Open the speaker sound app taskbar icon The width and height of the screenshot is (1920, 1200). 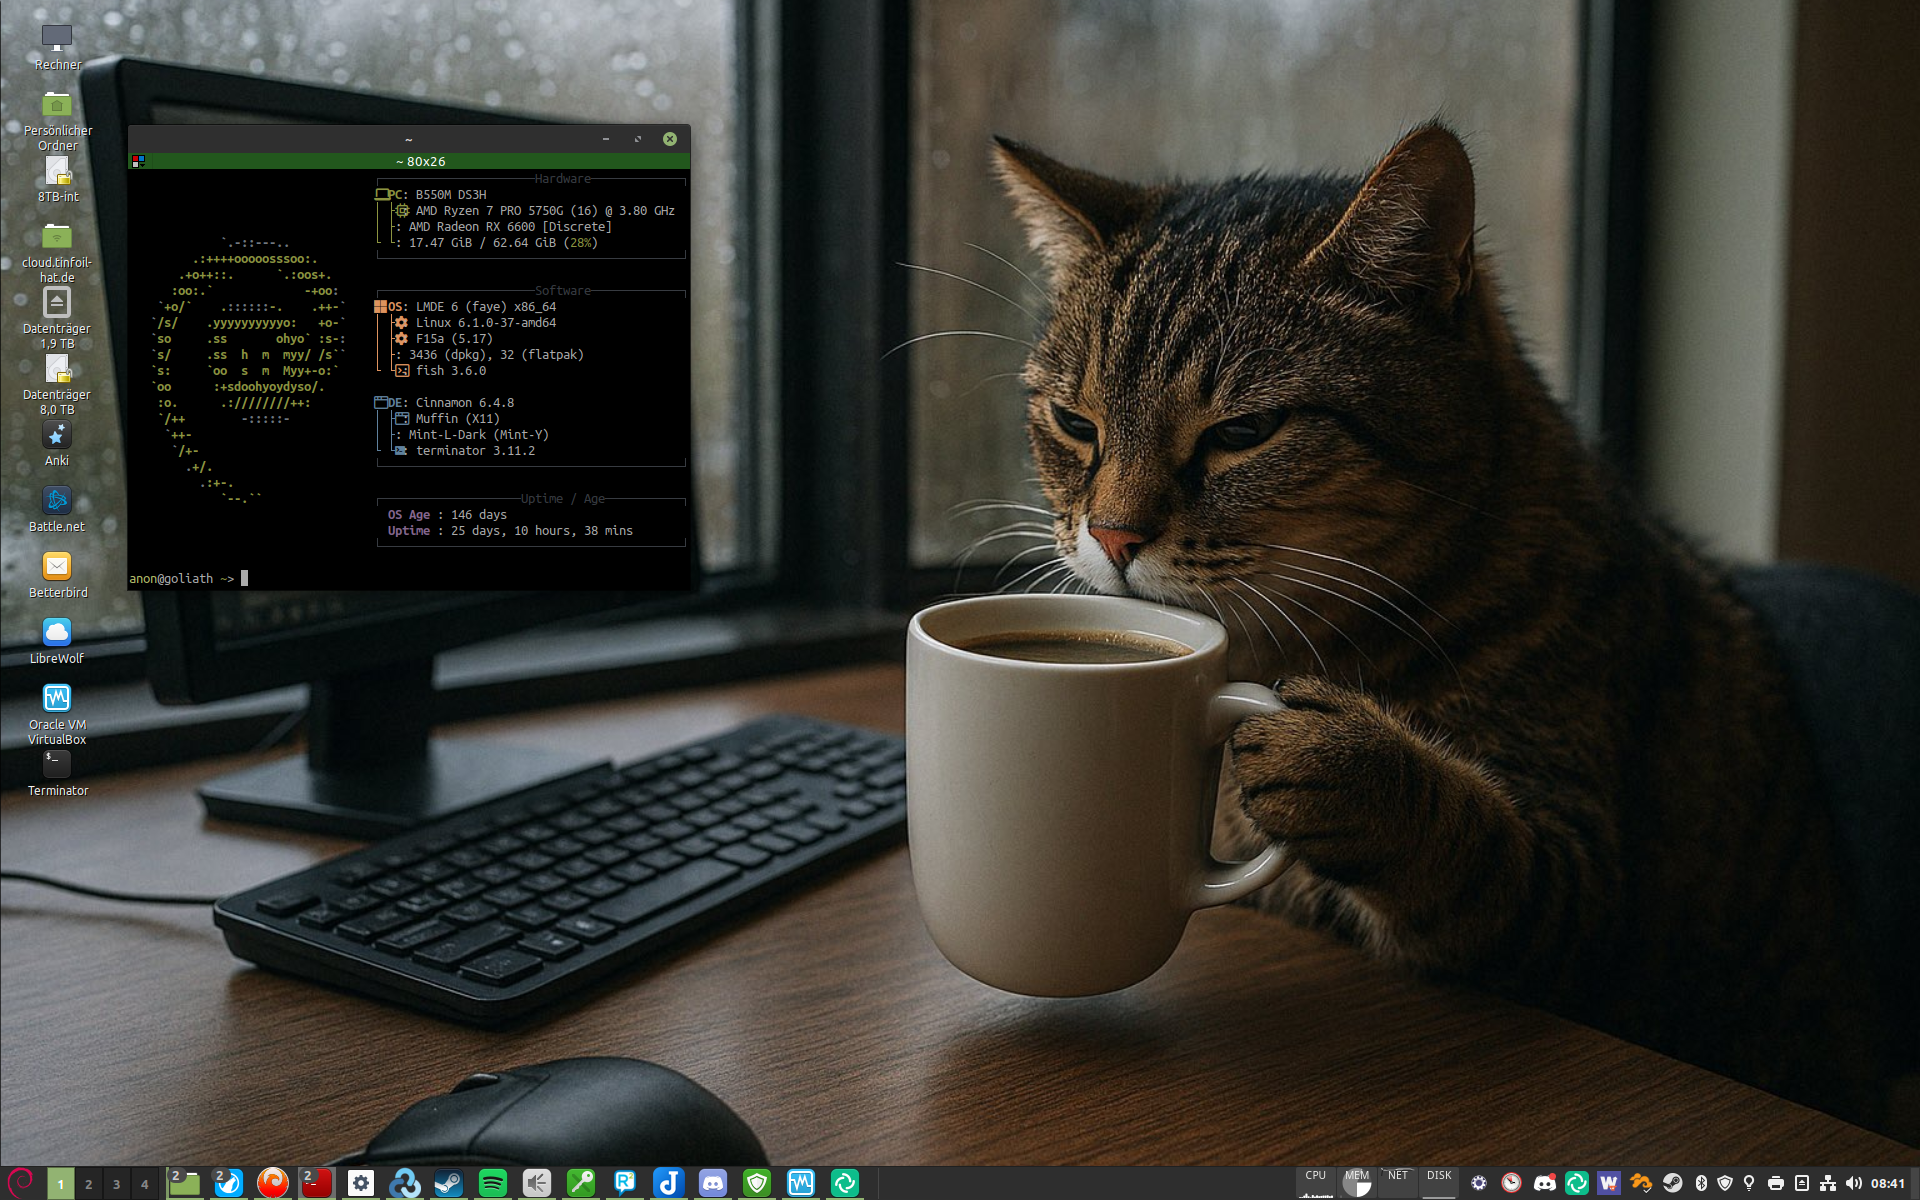tap(537, 1183)
